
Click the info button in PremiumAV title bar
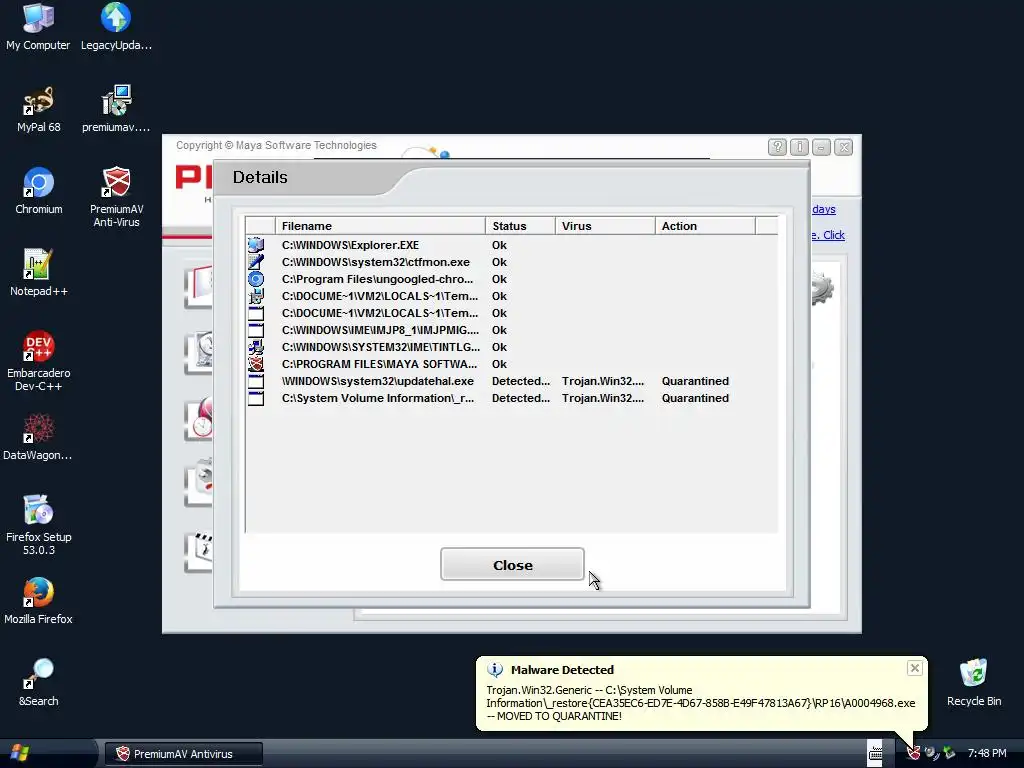click(x=799, y=147)
